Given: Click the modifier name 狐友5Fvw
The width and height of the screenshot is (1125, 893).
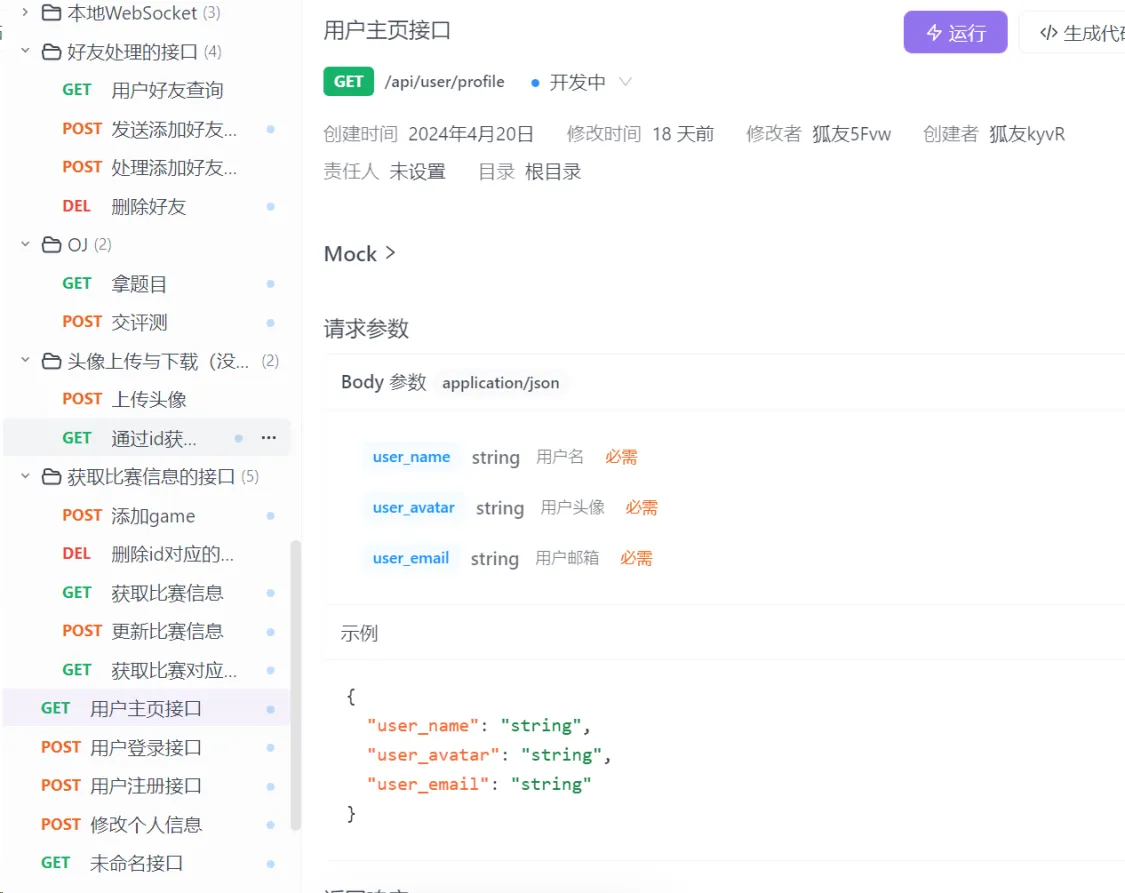Looking at the screenshot, I should (x=852, y=134).
